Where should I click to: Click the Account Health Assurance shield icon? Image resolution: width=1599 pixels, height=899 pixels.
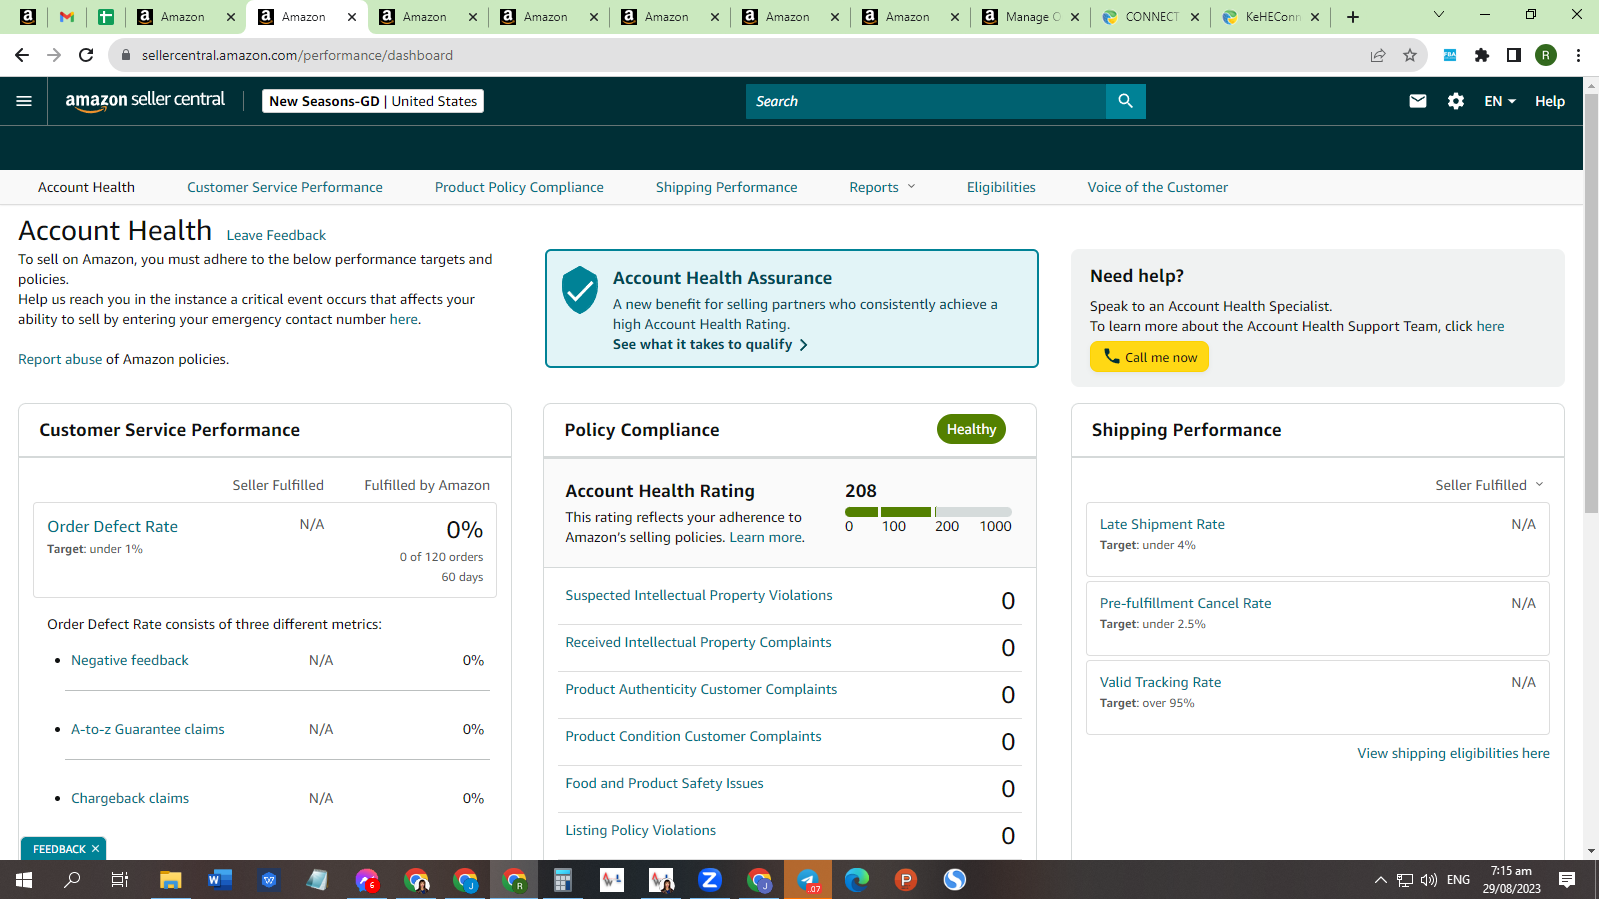tap(580, 290)
